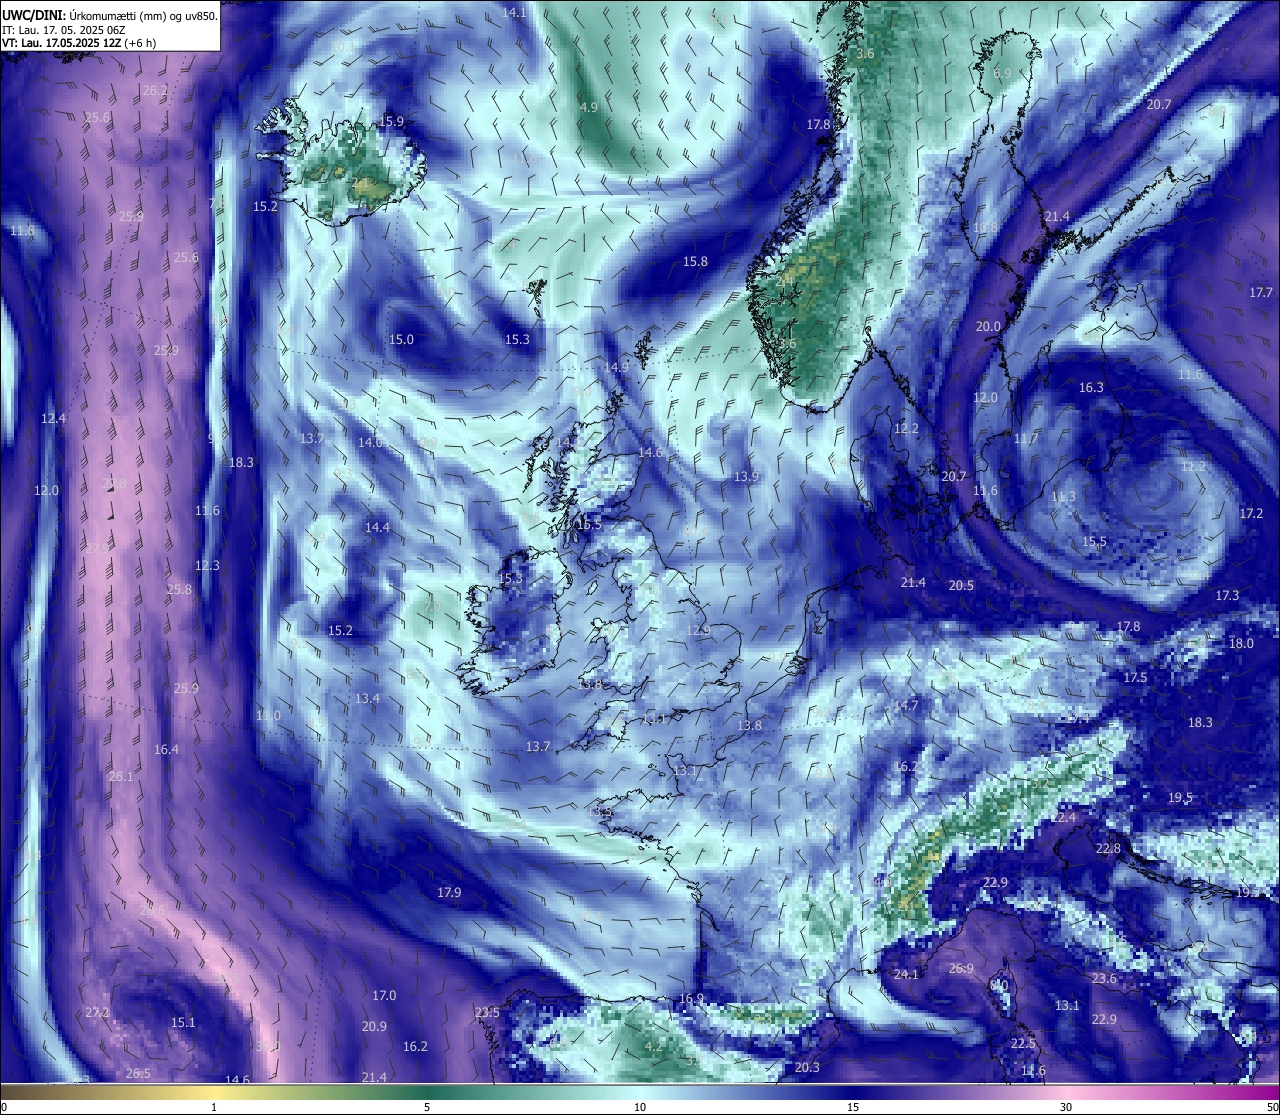Click the 26.1 value label
This screenshot has height=1115, width=1280.
121,776
